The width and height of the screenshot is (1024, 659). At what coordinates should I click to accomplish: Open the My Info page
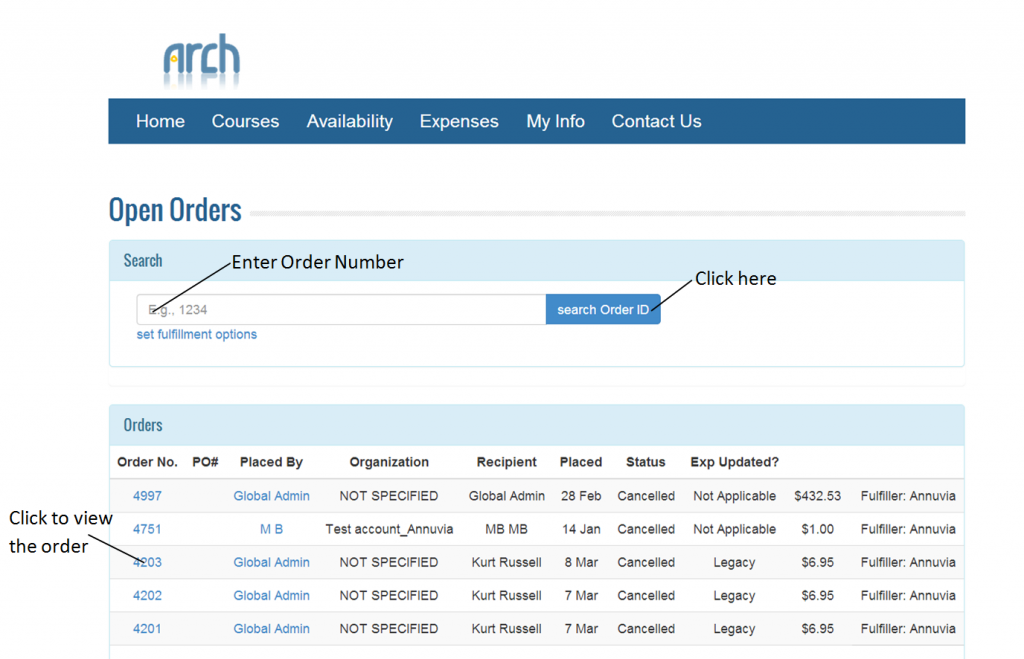pyautogui.click(x=555, y=121)
